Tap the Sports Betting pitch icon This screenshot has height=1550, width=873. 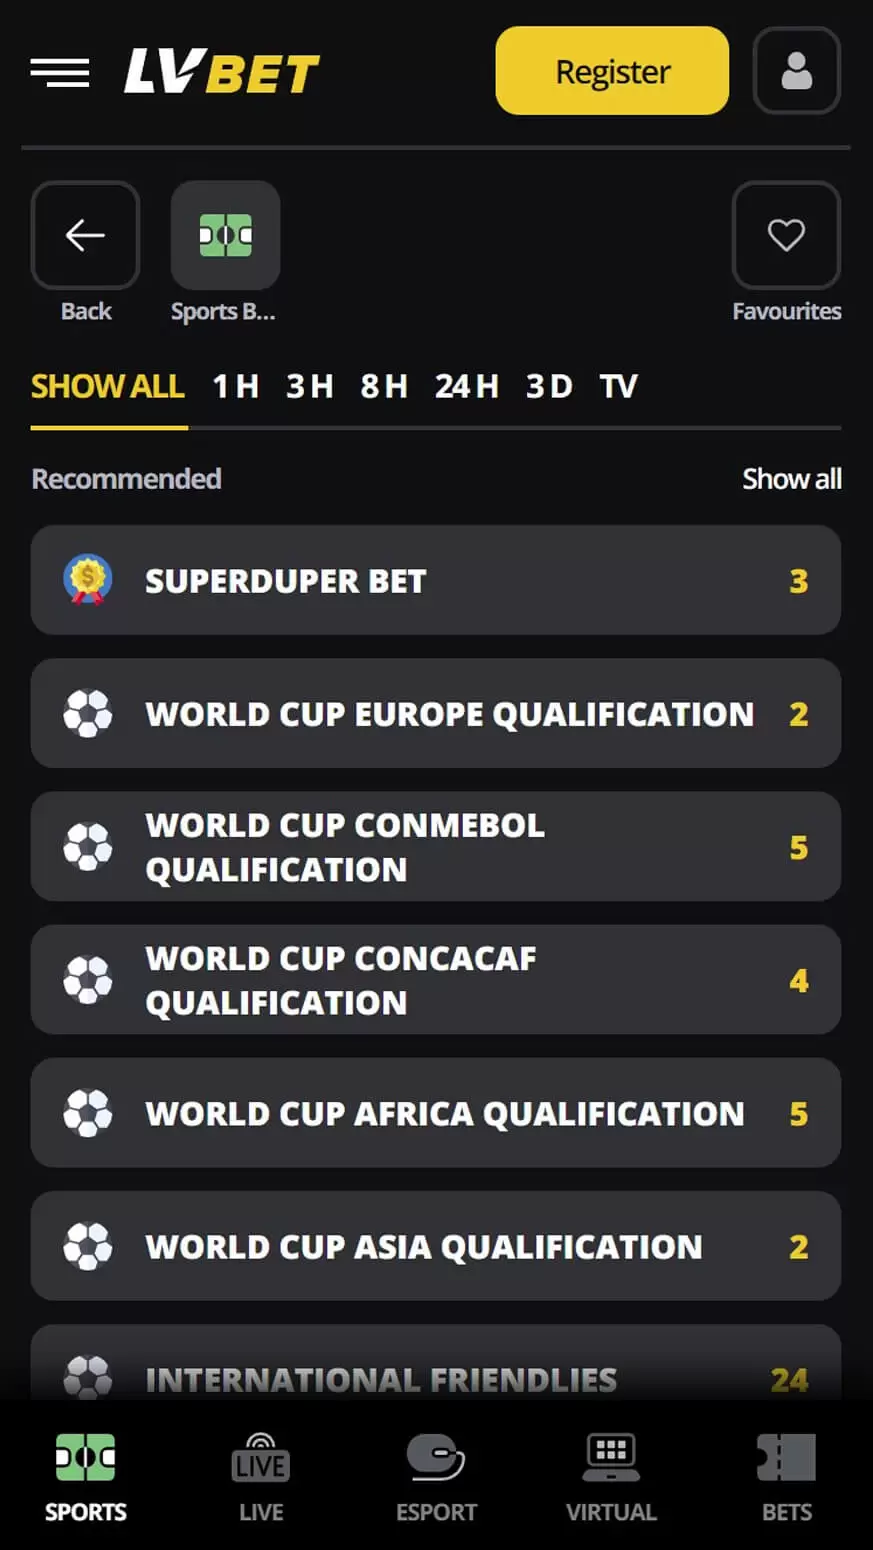click(225, 235)
